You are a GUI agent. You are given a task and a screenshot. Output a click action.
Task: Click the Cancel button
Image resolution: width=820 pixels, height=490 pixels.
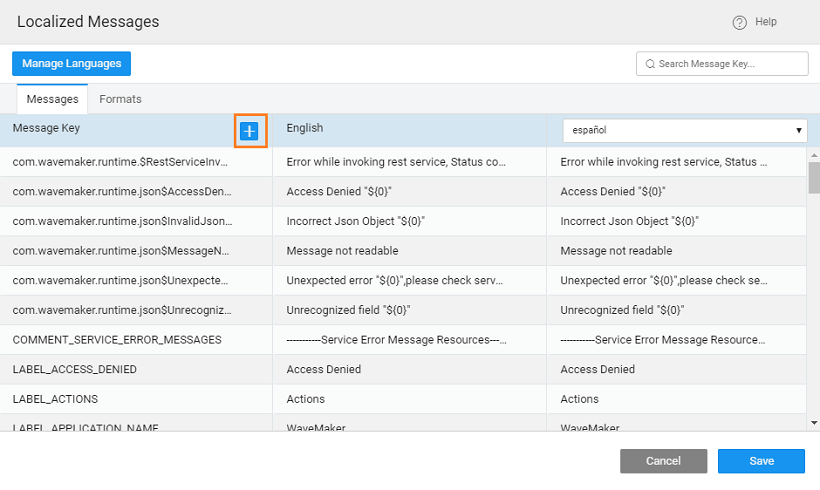coord(663,461)
